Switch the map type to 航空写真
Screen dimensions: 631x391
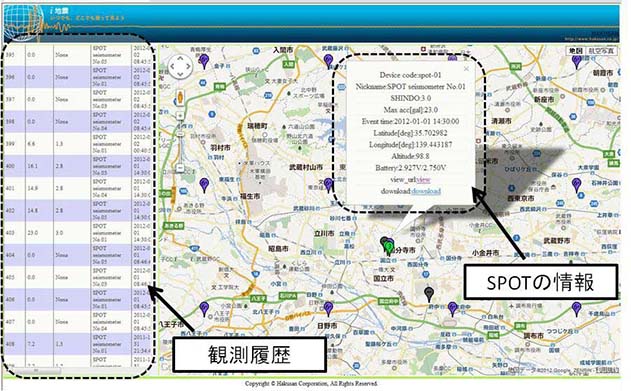(601, 51)
